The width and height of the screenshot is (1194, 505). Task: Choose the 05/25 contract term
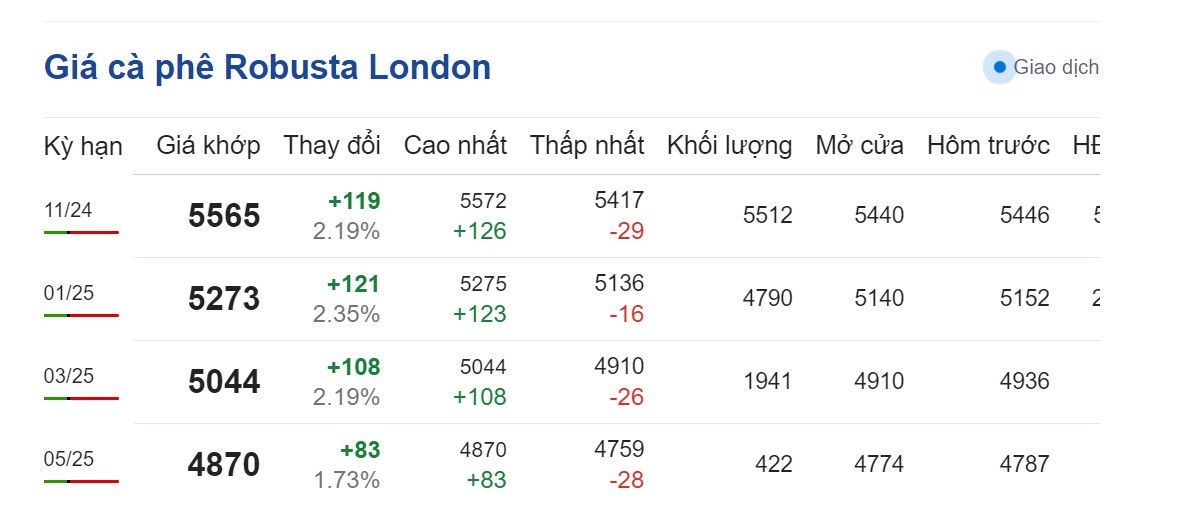[69, 459]
